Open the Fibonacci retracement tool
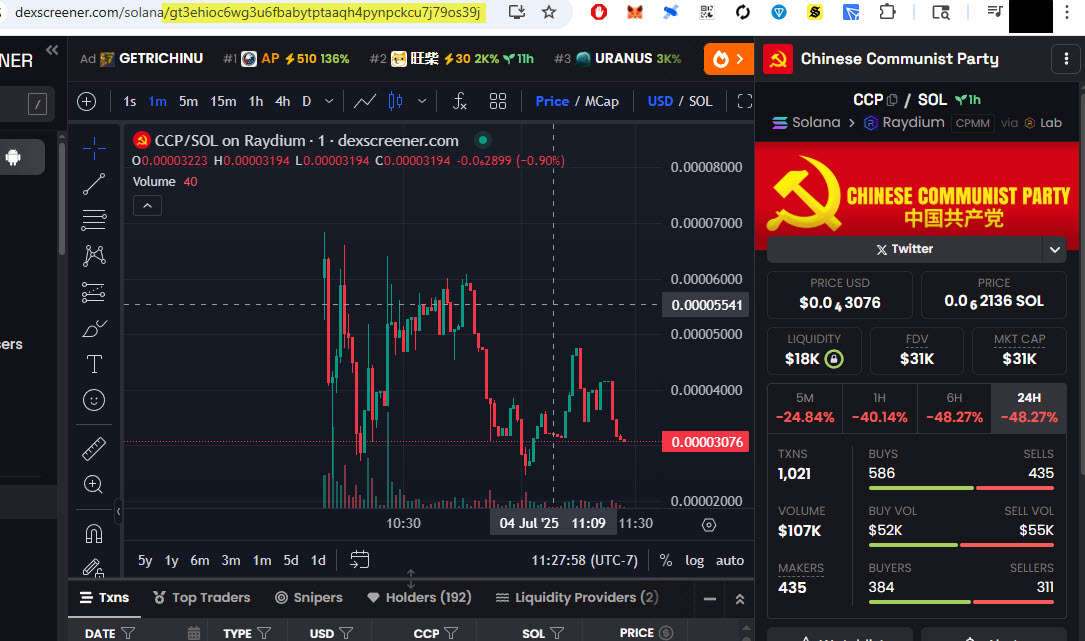This screenshot has height=641, width=1085. [94, 220]
